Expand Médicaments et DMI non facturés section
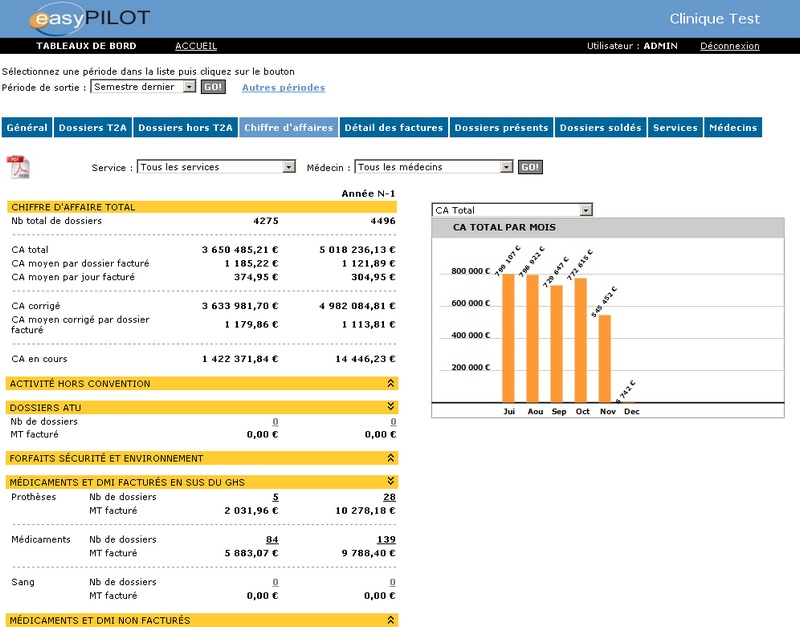800x627 pixels. (391, 620)
